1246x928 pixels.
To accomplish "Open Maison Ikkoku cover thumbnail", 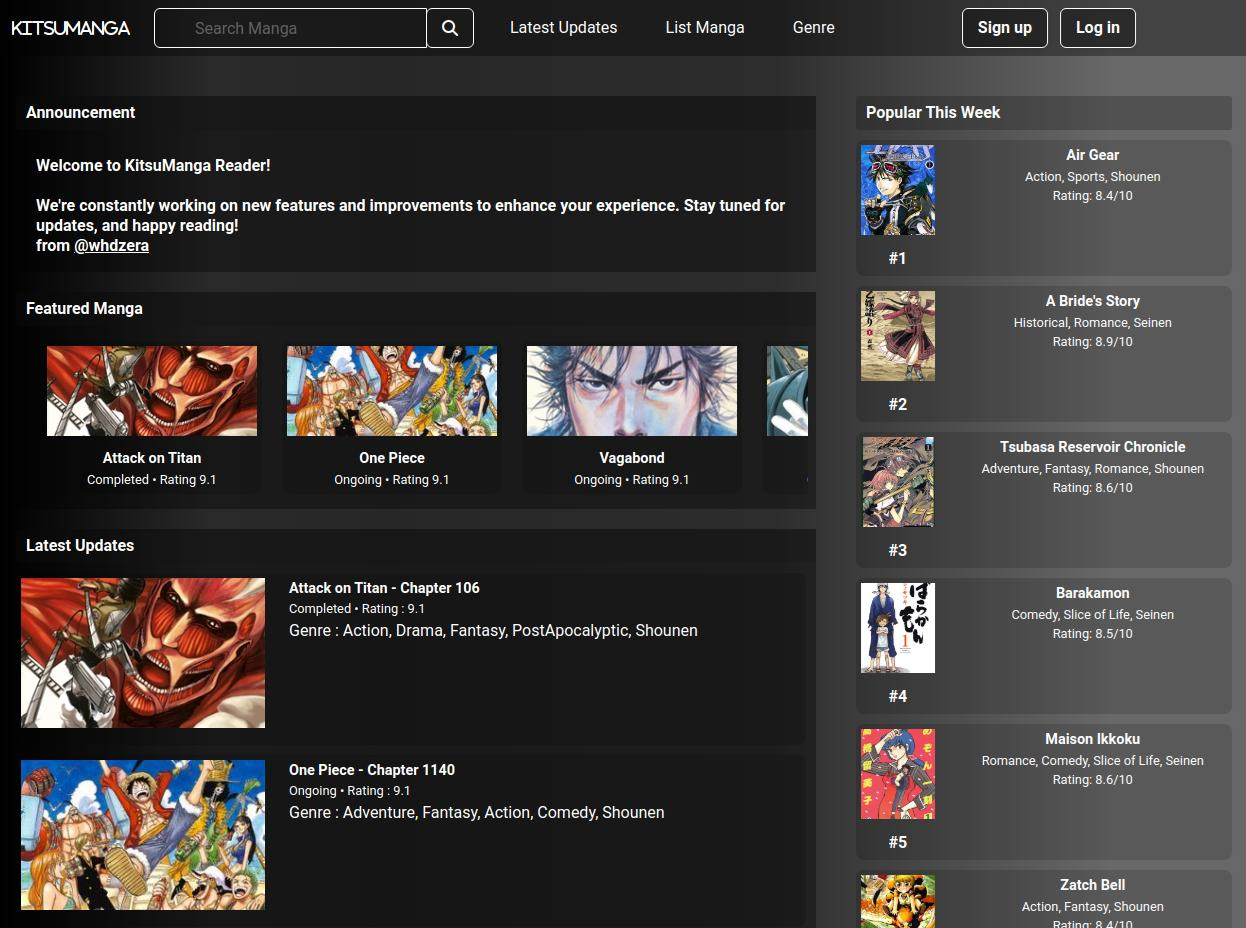I will click(x=898, y=774).
